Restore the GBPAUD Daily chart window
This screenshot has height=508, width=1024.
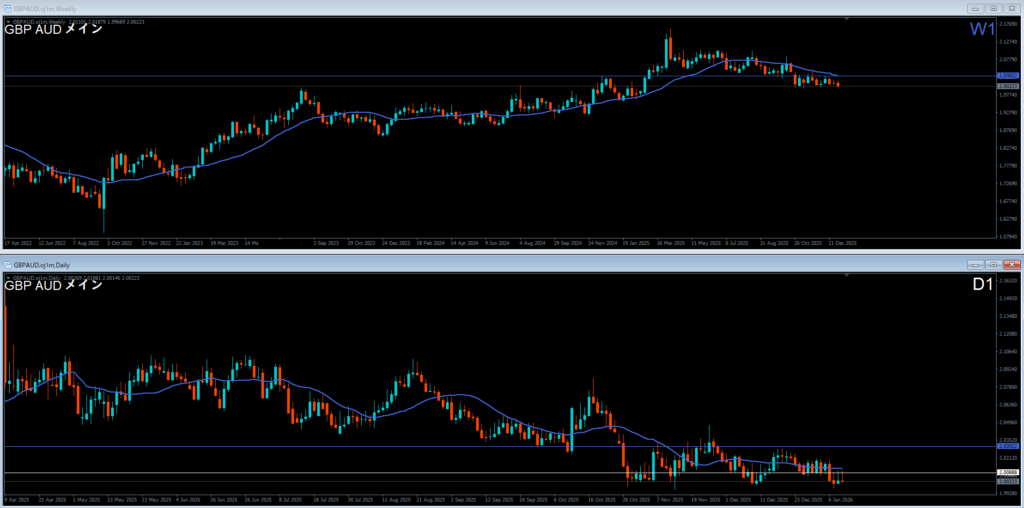coord(993,264)
